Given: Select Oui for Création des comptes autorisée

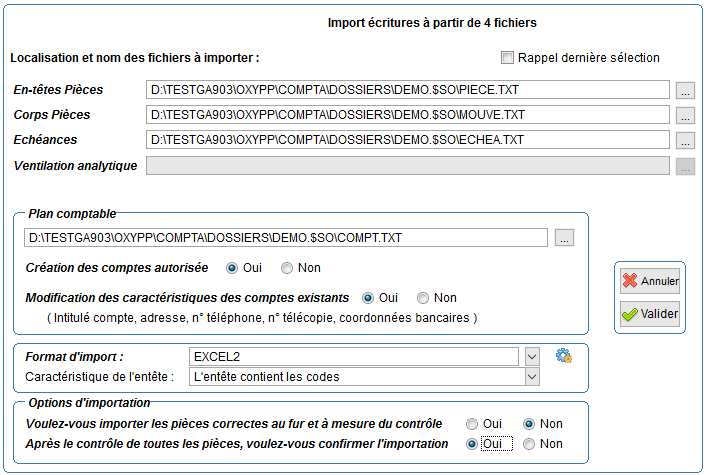Looking at the screenshot, I should (231, 268).
